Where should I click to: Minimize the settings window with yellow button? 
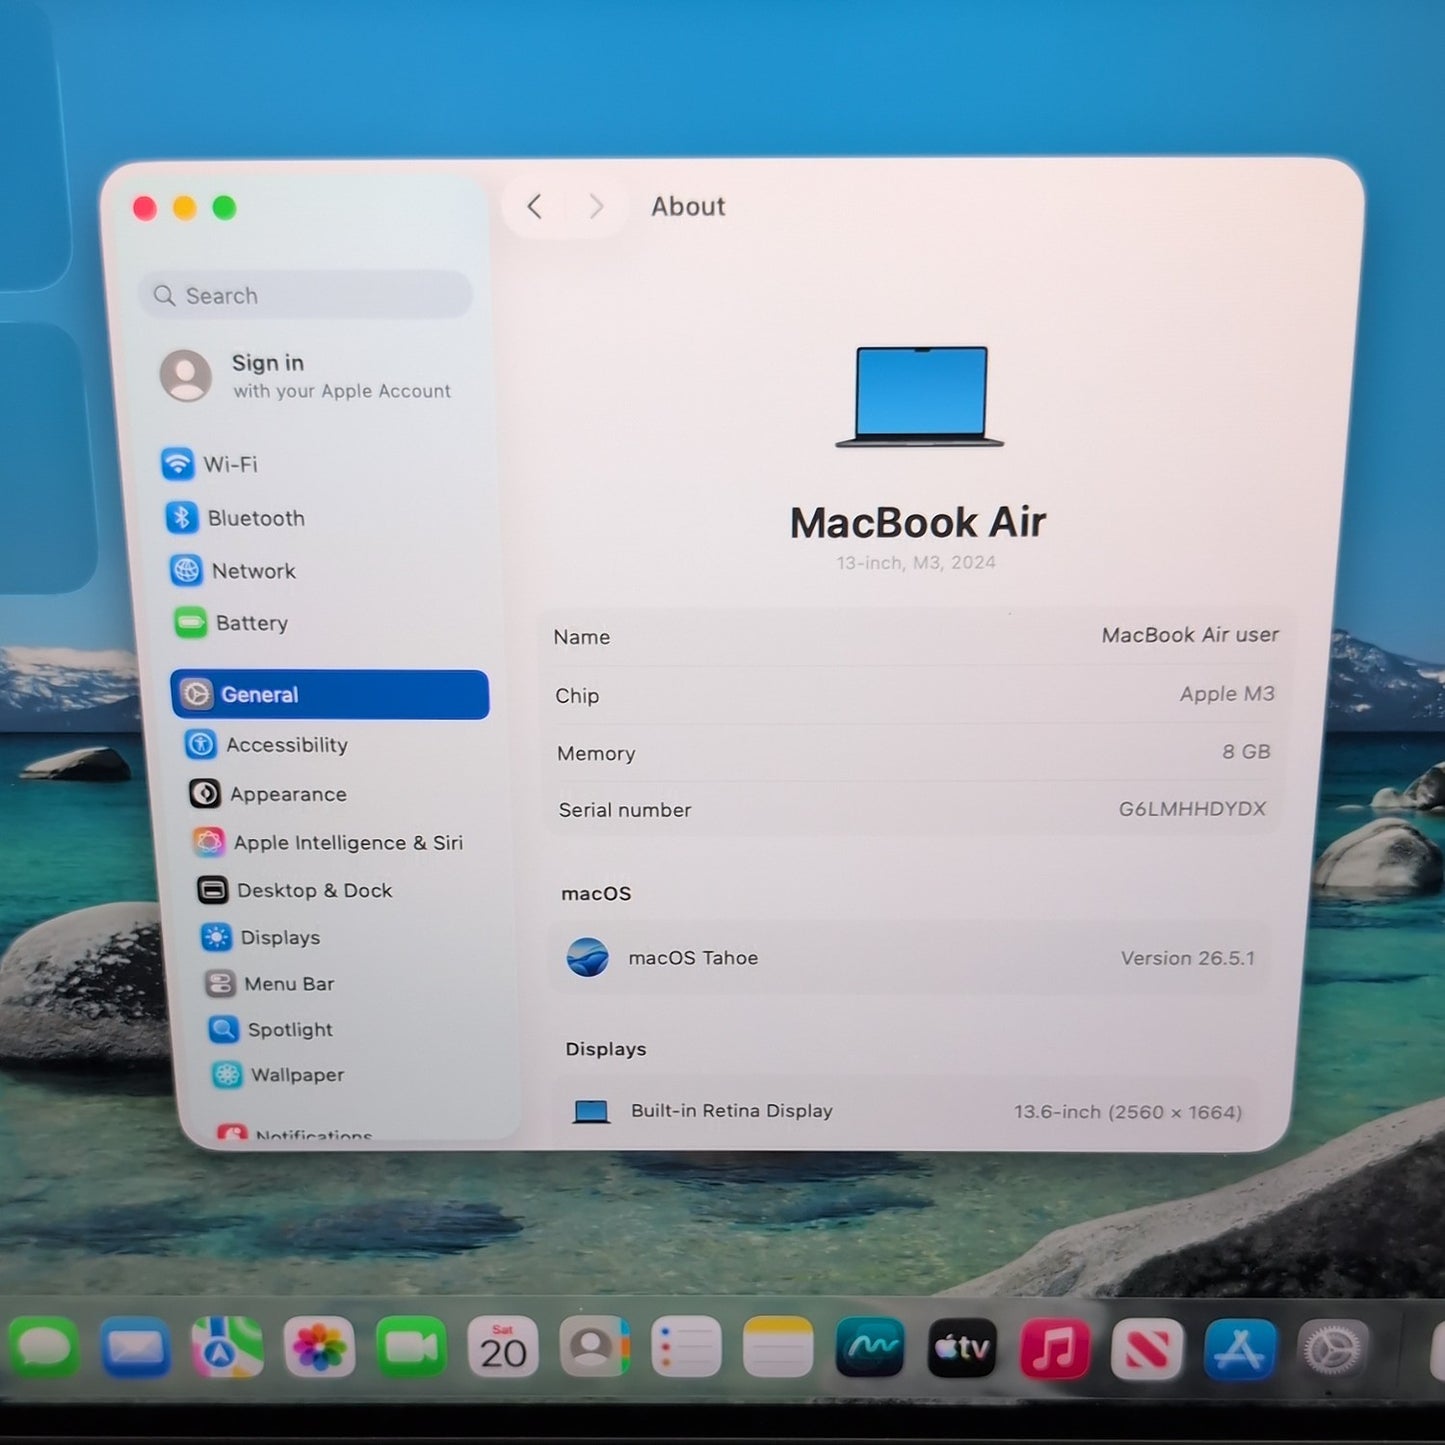click(185, 208)
